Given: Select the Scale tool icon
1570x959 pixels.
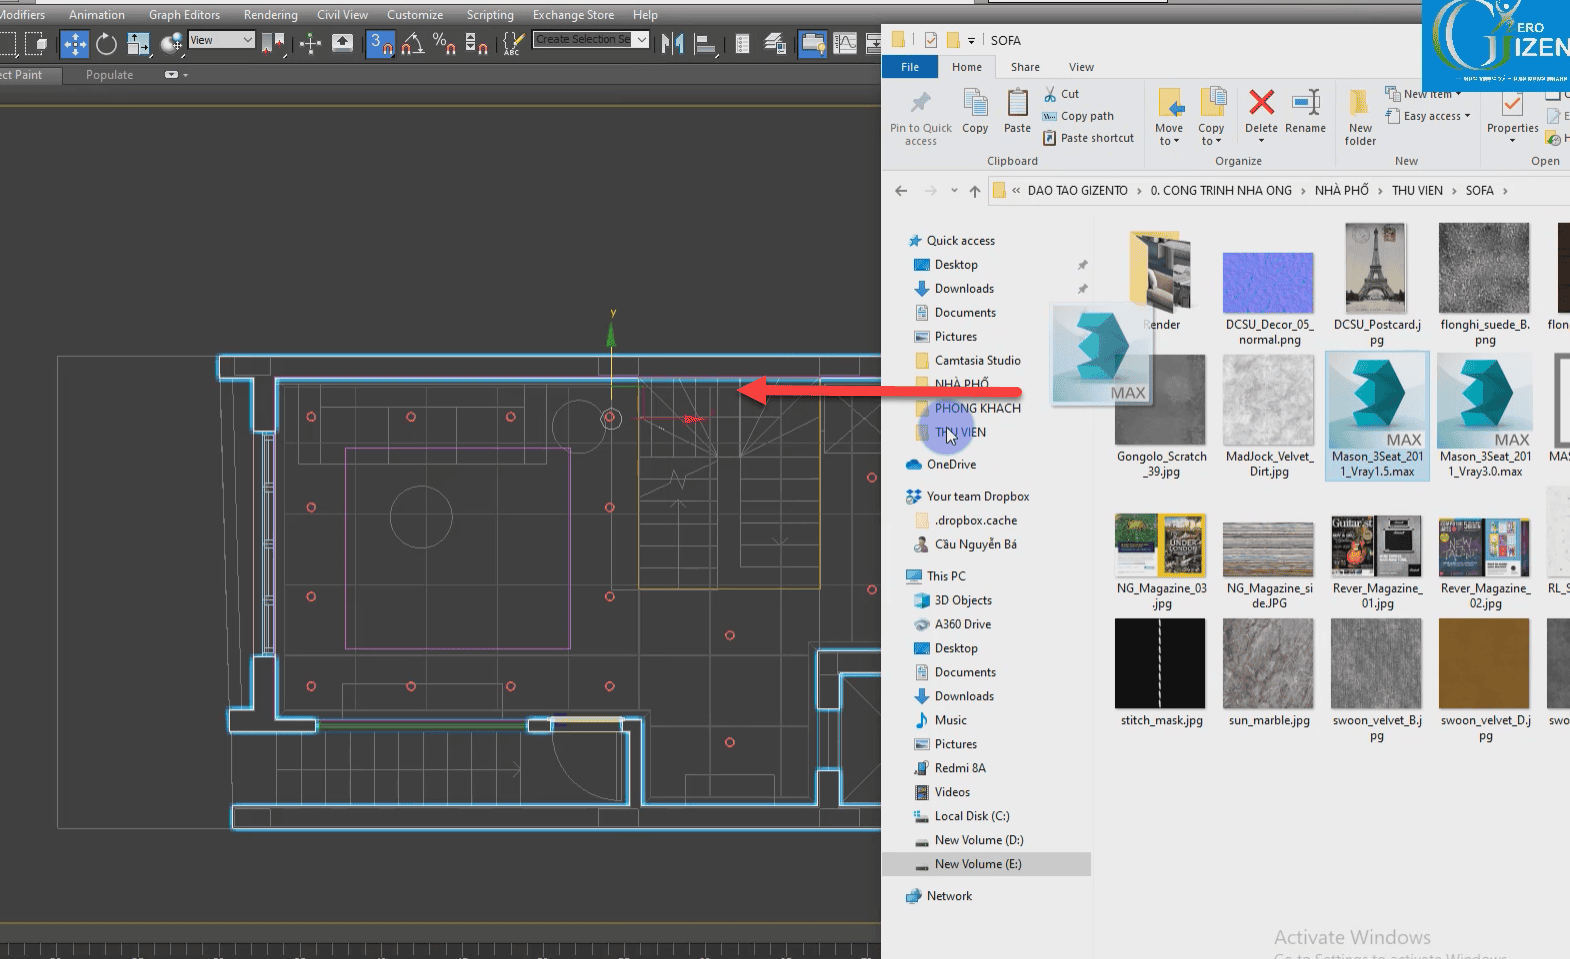Looking at the screenshot, I should 138,43.
